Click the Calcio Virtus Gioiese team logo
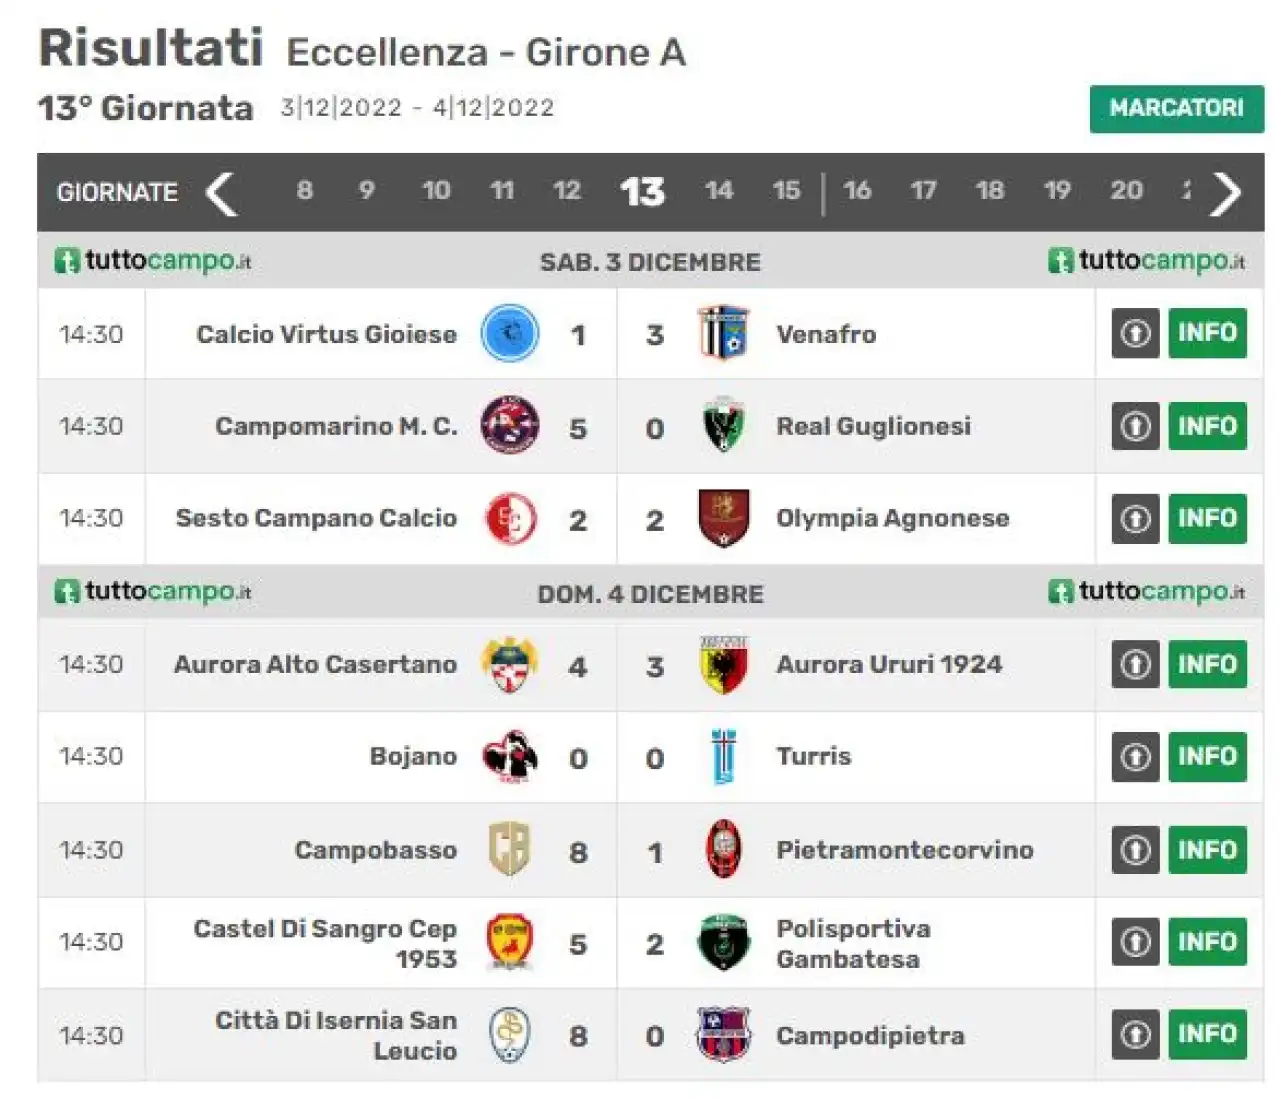1280x1099 pixels. (x=510, y=333)
